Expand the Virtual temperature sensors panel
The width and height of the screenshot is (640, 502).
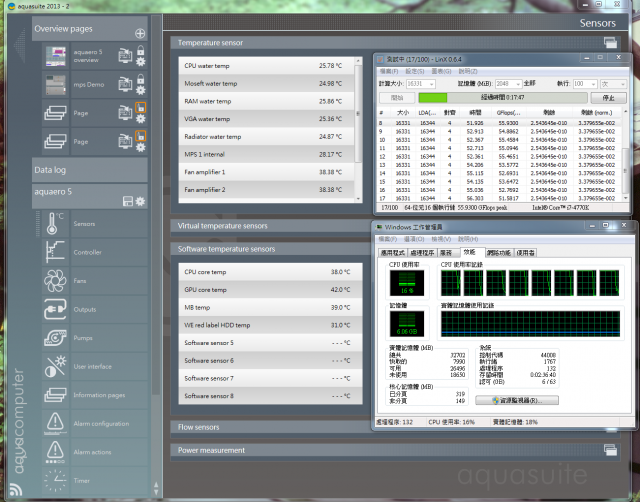tap(271, 226)
